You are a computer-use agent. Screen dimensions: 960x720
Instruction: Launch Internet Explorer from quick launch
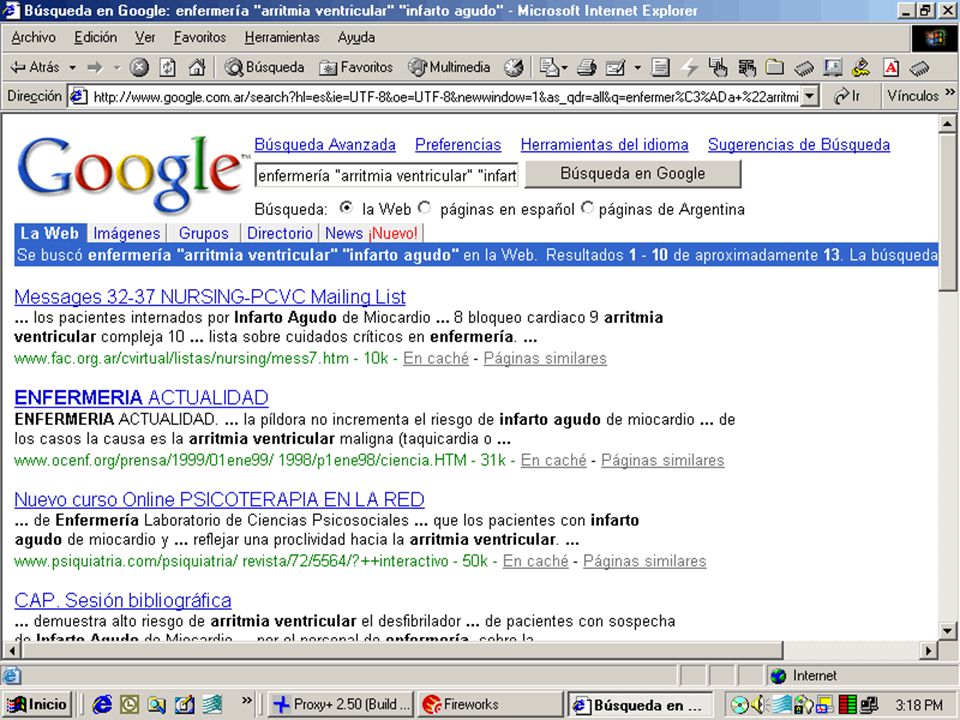(102, 705)
